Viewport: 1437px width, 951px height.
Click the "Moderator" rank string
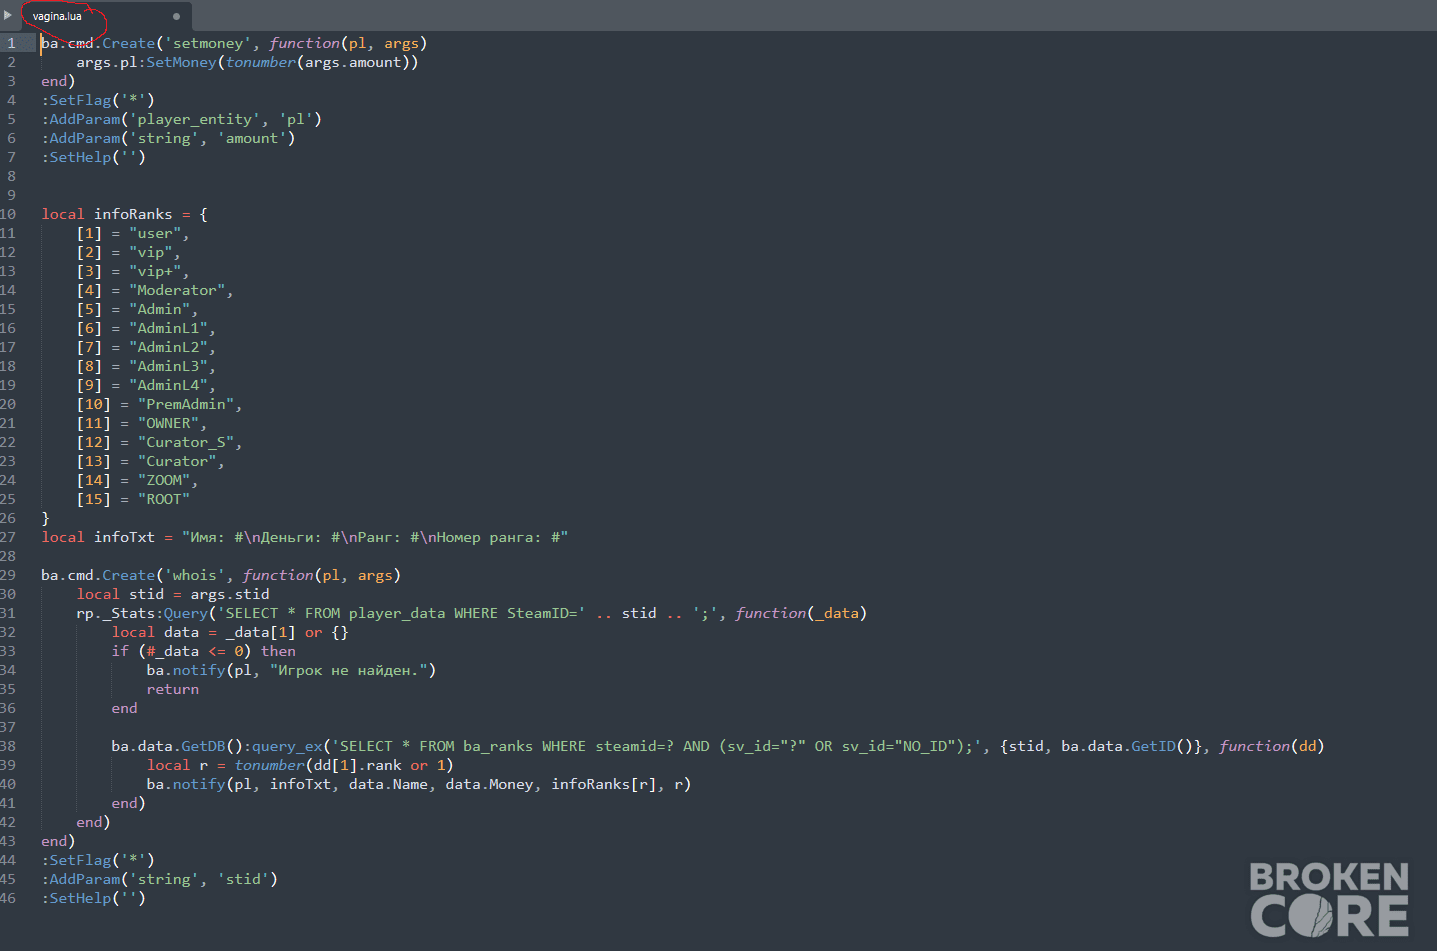[177, 290]
